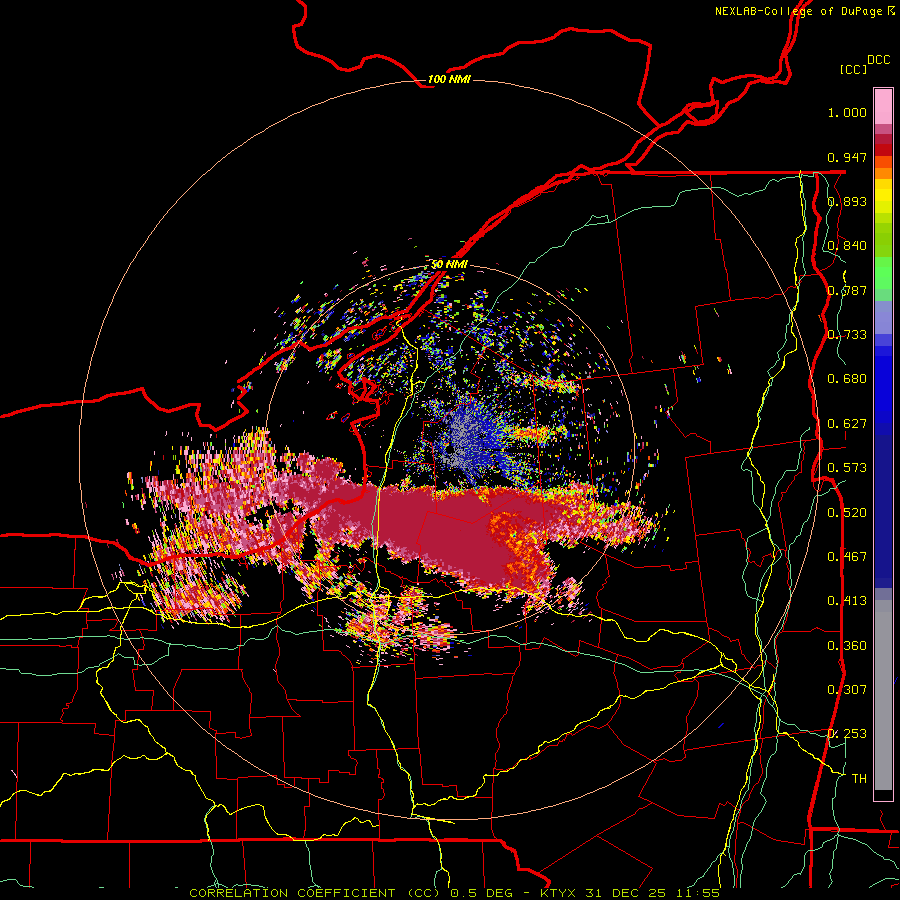Click the Correlation Coefficient KTYX caption text
The height and width of the screenshot is (900, 900).
455,893
